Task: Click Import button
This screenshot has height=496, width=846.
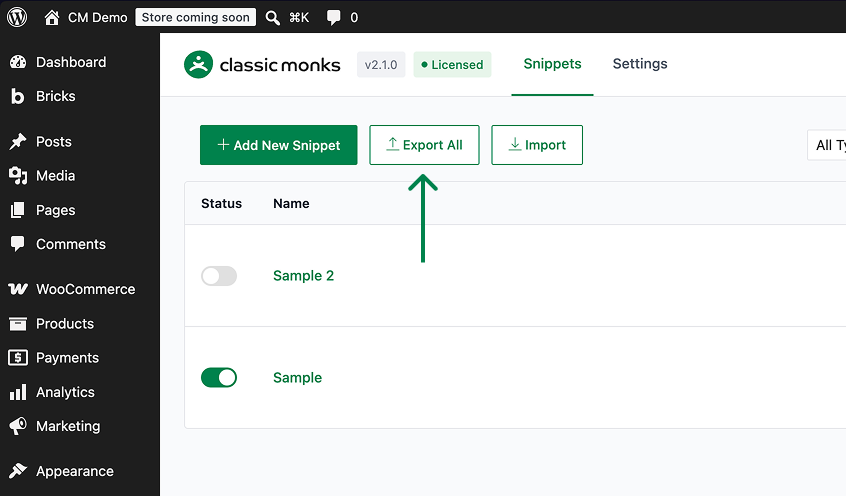Action: click(537, 145)
